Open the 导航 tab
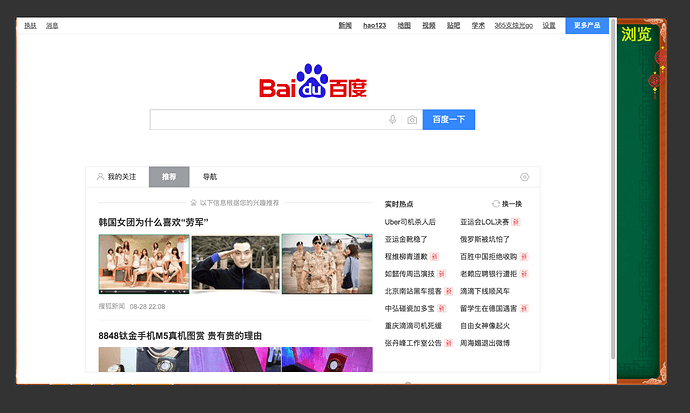This screenshot has height=413, width=690. click(209, 177)
